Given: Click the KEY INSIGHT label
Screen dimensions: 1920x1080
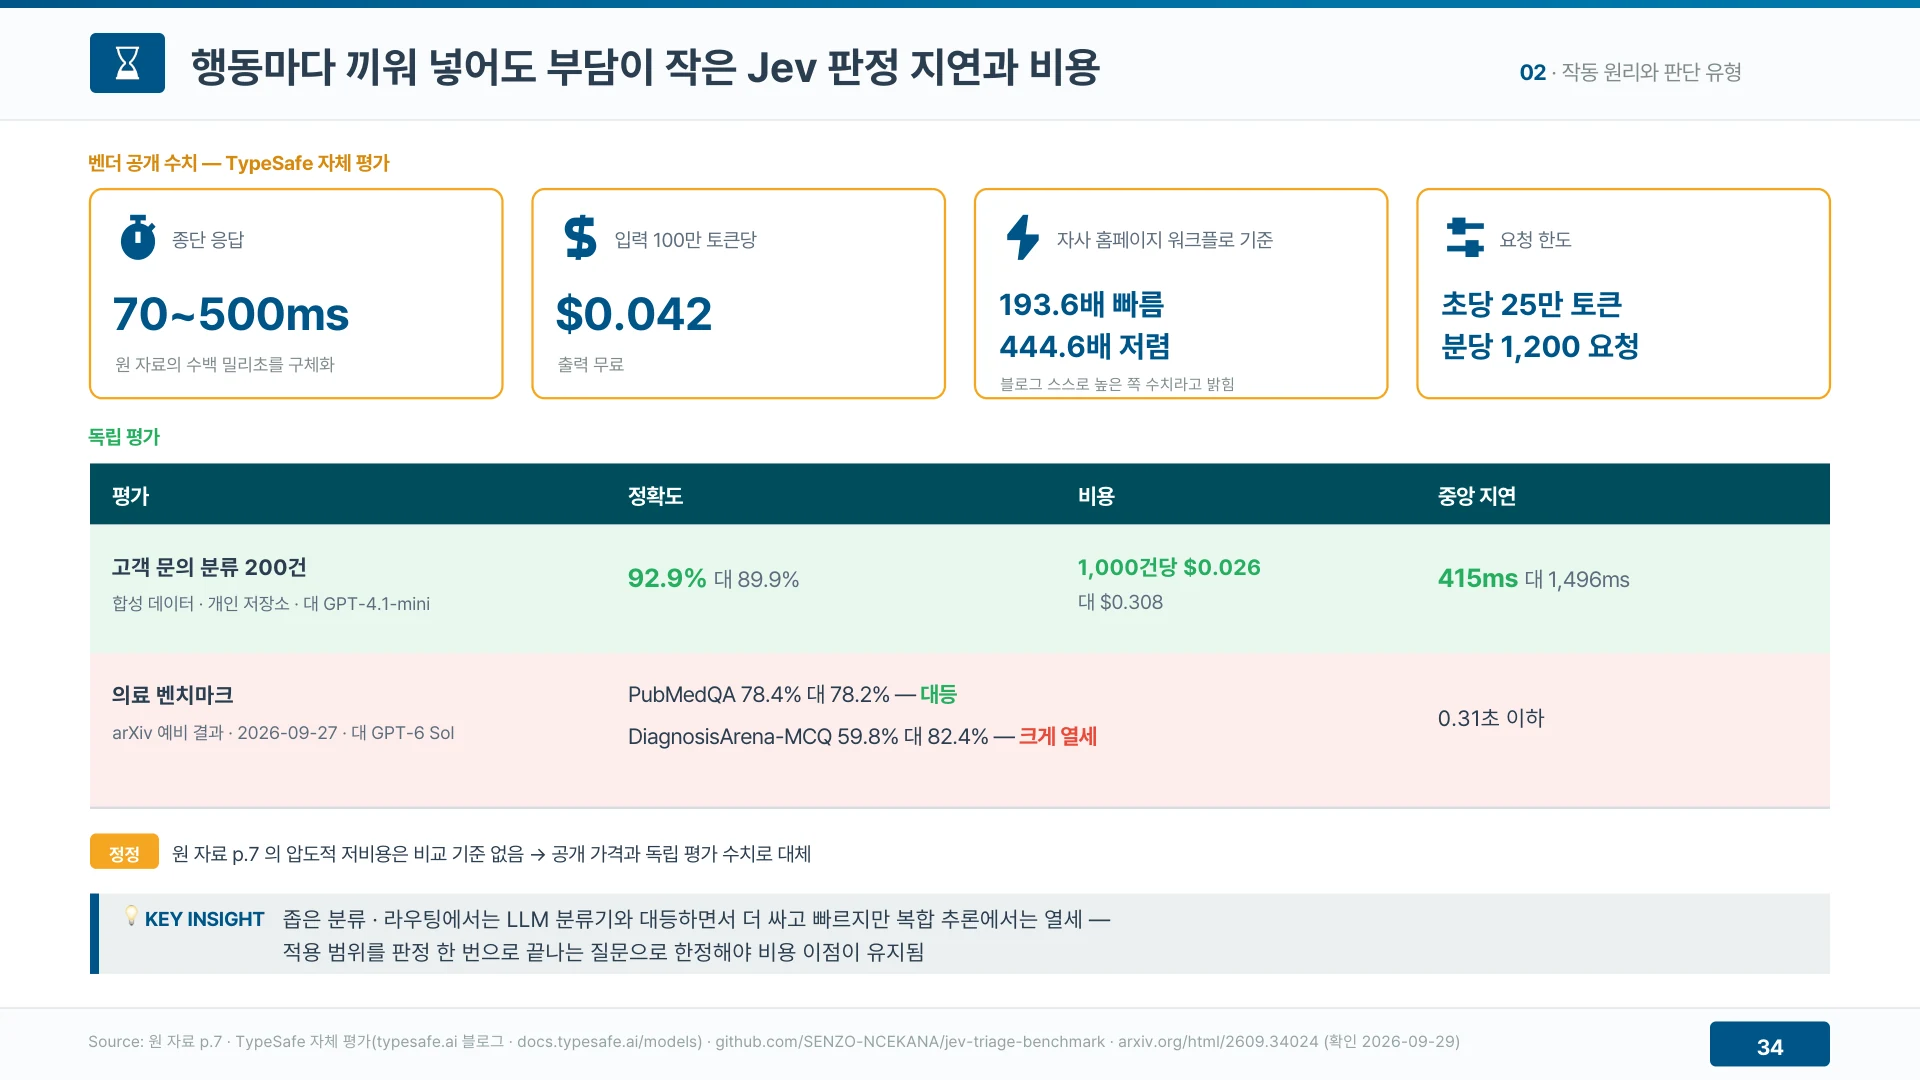Looking at the screenshot, I should pos(204,919).
